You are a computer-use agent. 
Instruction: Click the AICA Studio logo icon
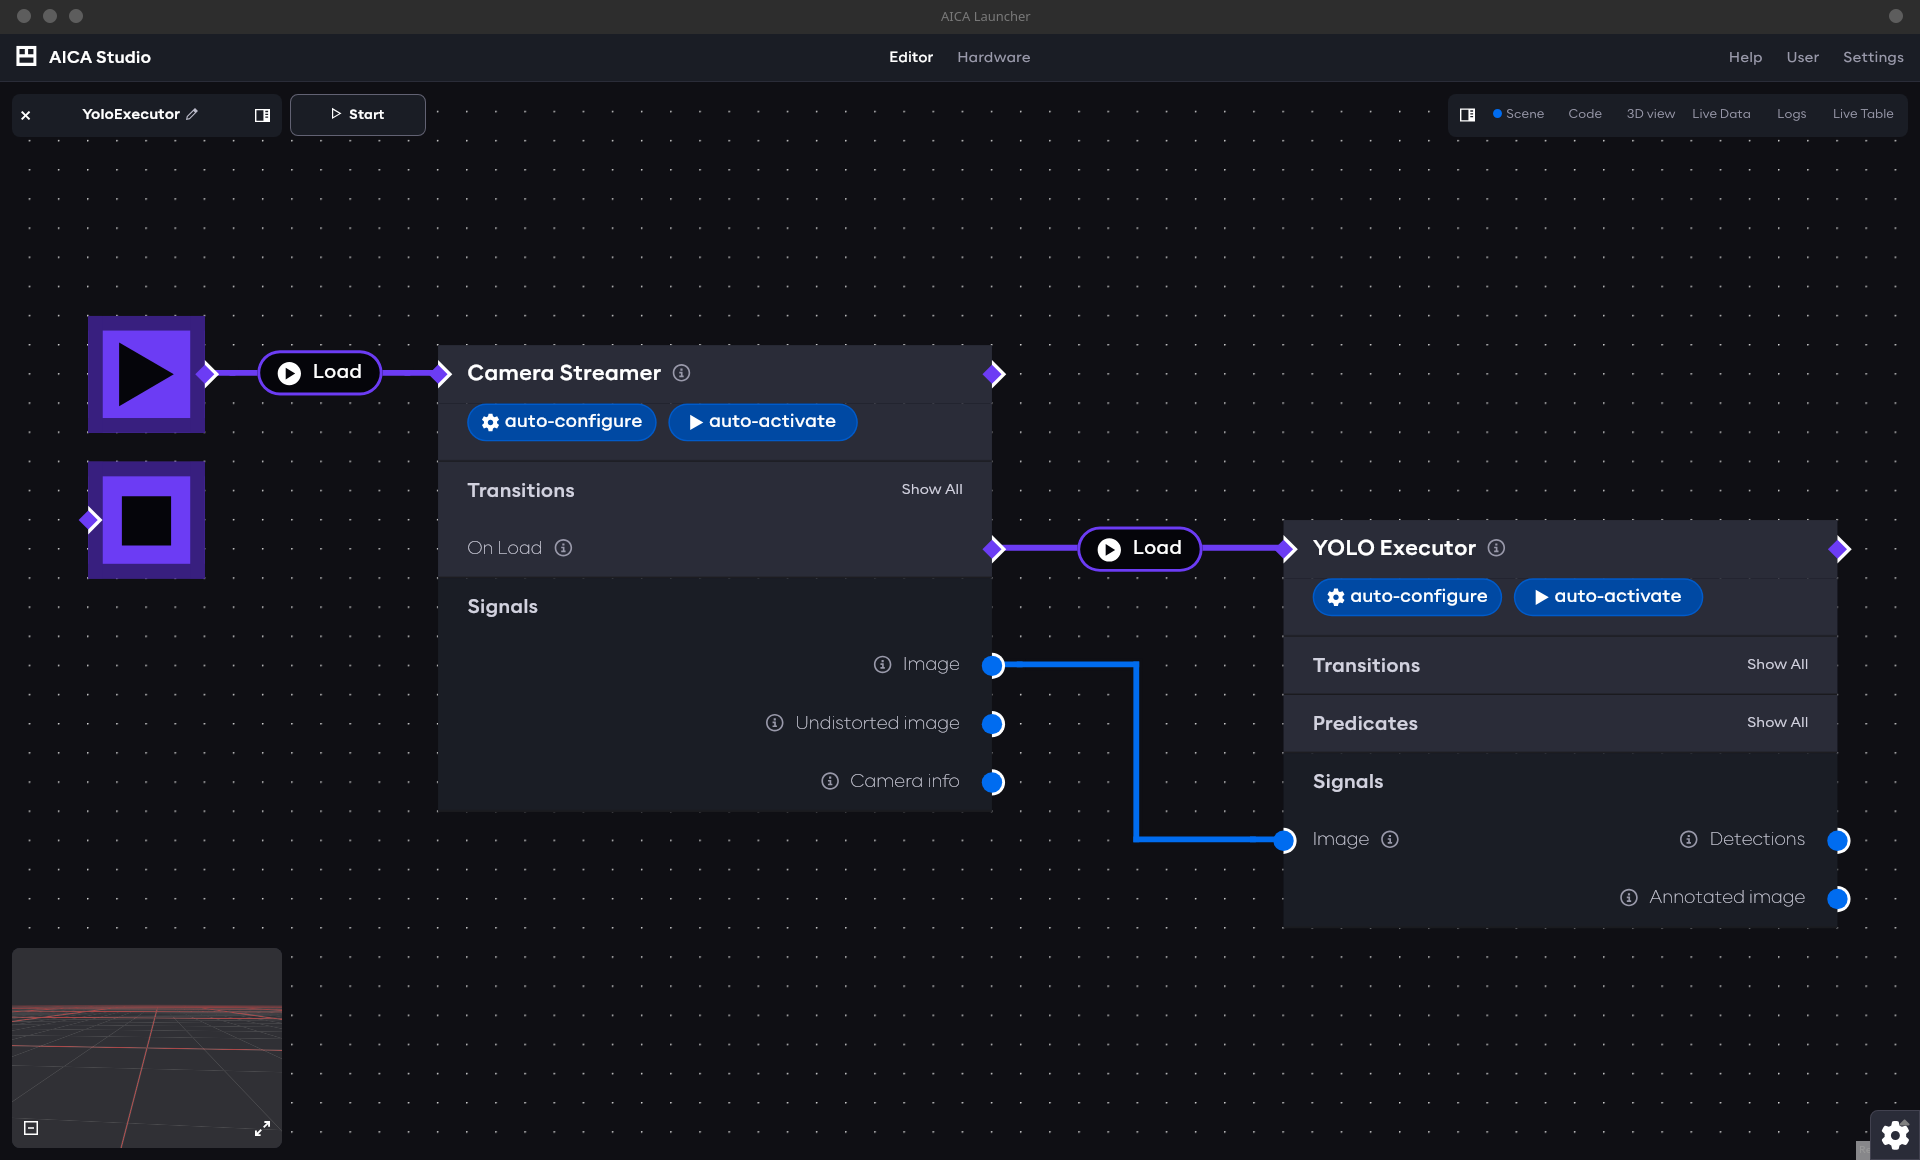tap(25, 57)
